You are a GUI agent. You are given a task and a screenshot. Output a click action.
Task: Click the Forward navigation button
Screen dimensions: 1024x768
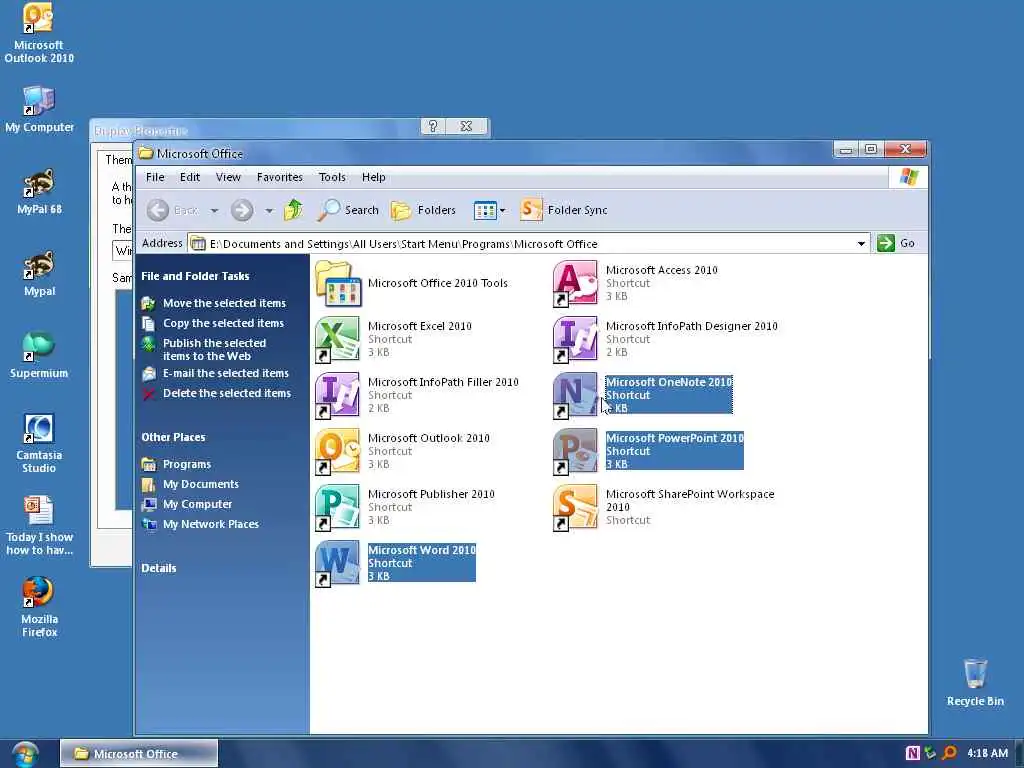(242, 210)
